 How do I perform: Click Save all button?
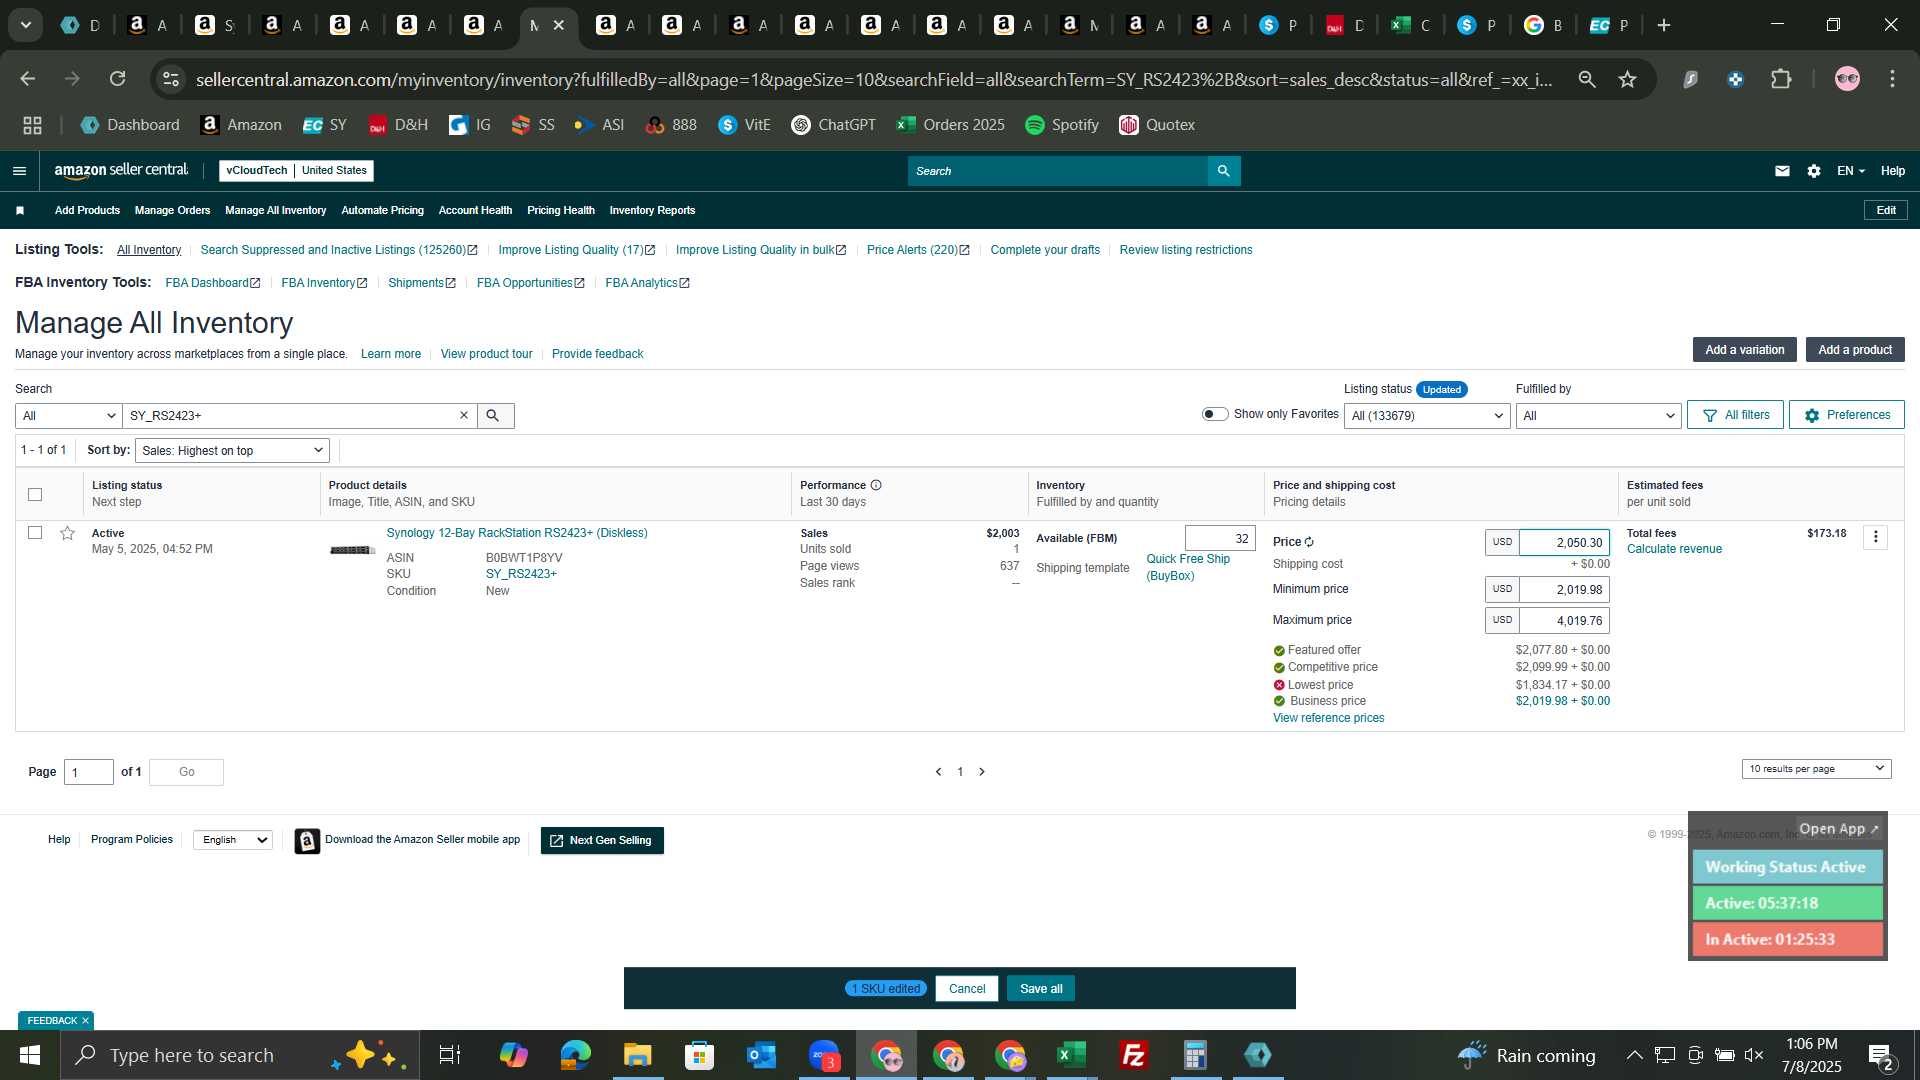tap(1041, 989)
